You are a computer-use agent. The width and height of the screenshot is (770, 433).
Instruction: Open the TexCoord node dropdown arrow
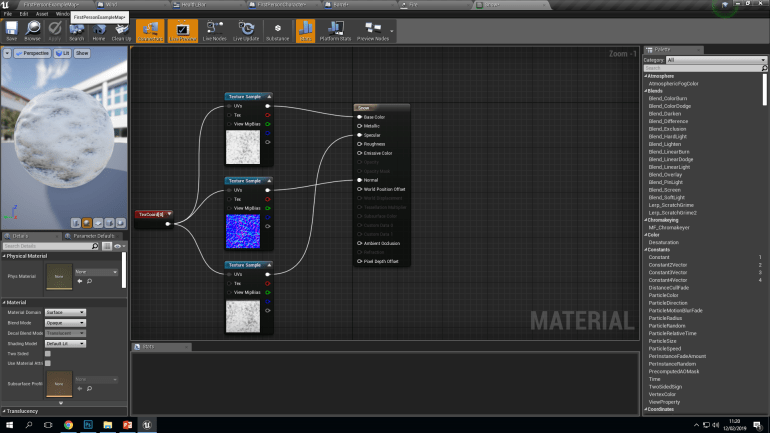click(169, 214)
